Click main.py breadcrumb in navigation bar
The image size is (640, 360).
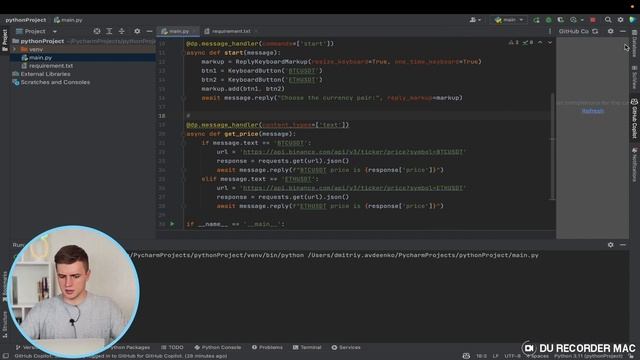[68, 20]
